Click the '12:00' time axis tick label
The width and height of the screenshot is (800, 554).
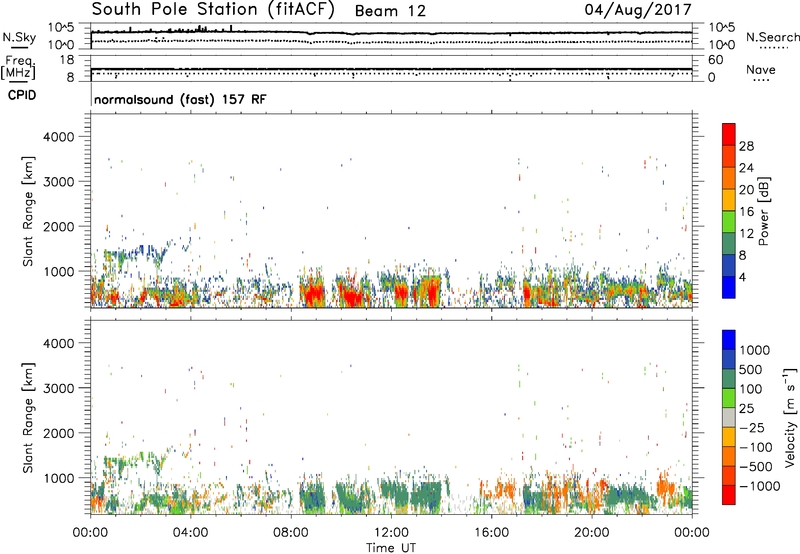point(391,533)
